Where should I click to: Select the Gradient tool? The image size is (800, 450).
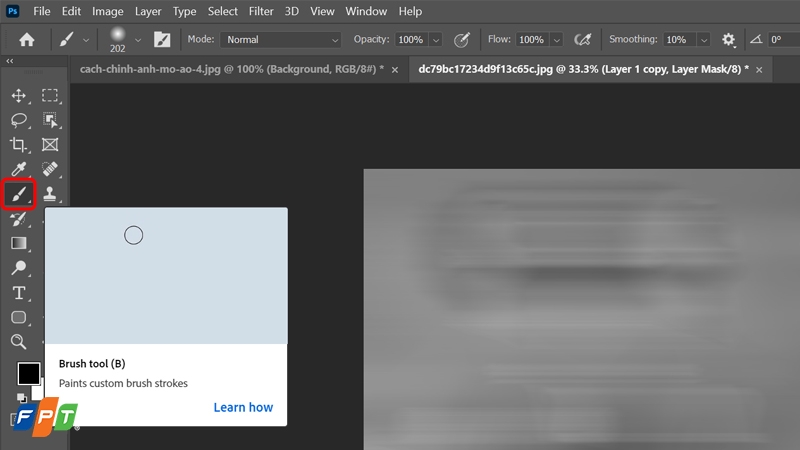(x=19, y=243)
